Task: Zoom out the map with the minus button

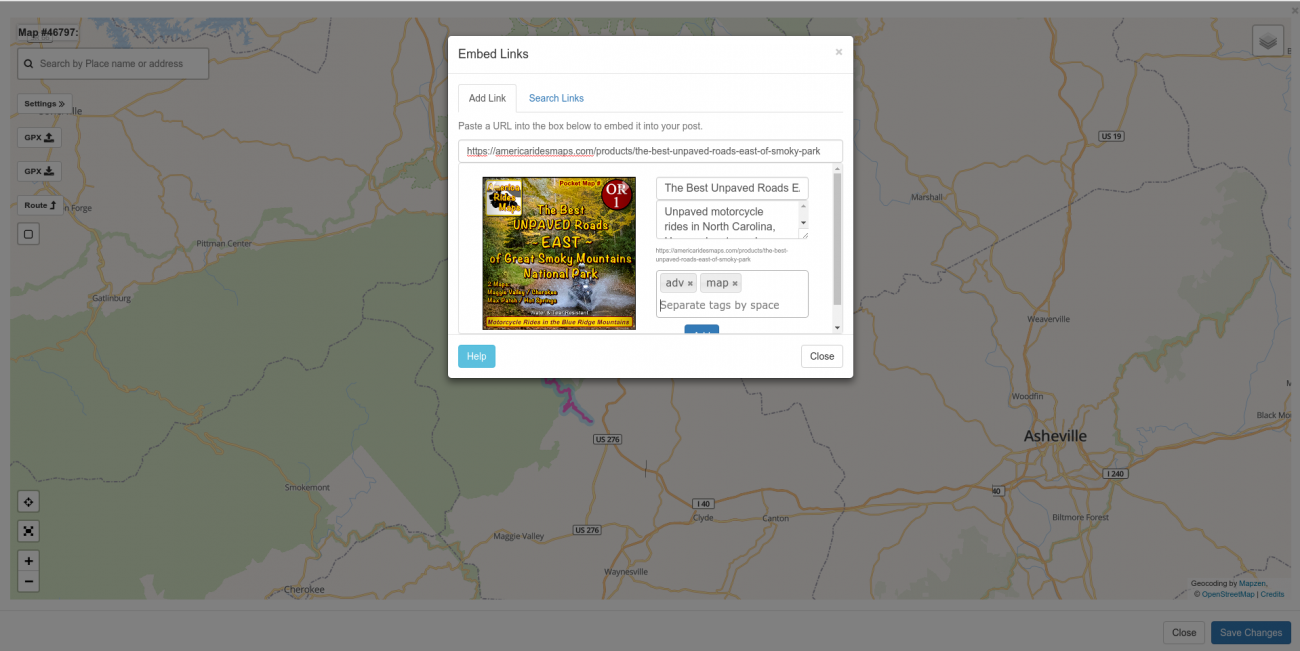Action: click(x=28, y=581)
